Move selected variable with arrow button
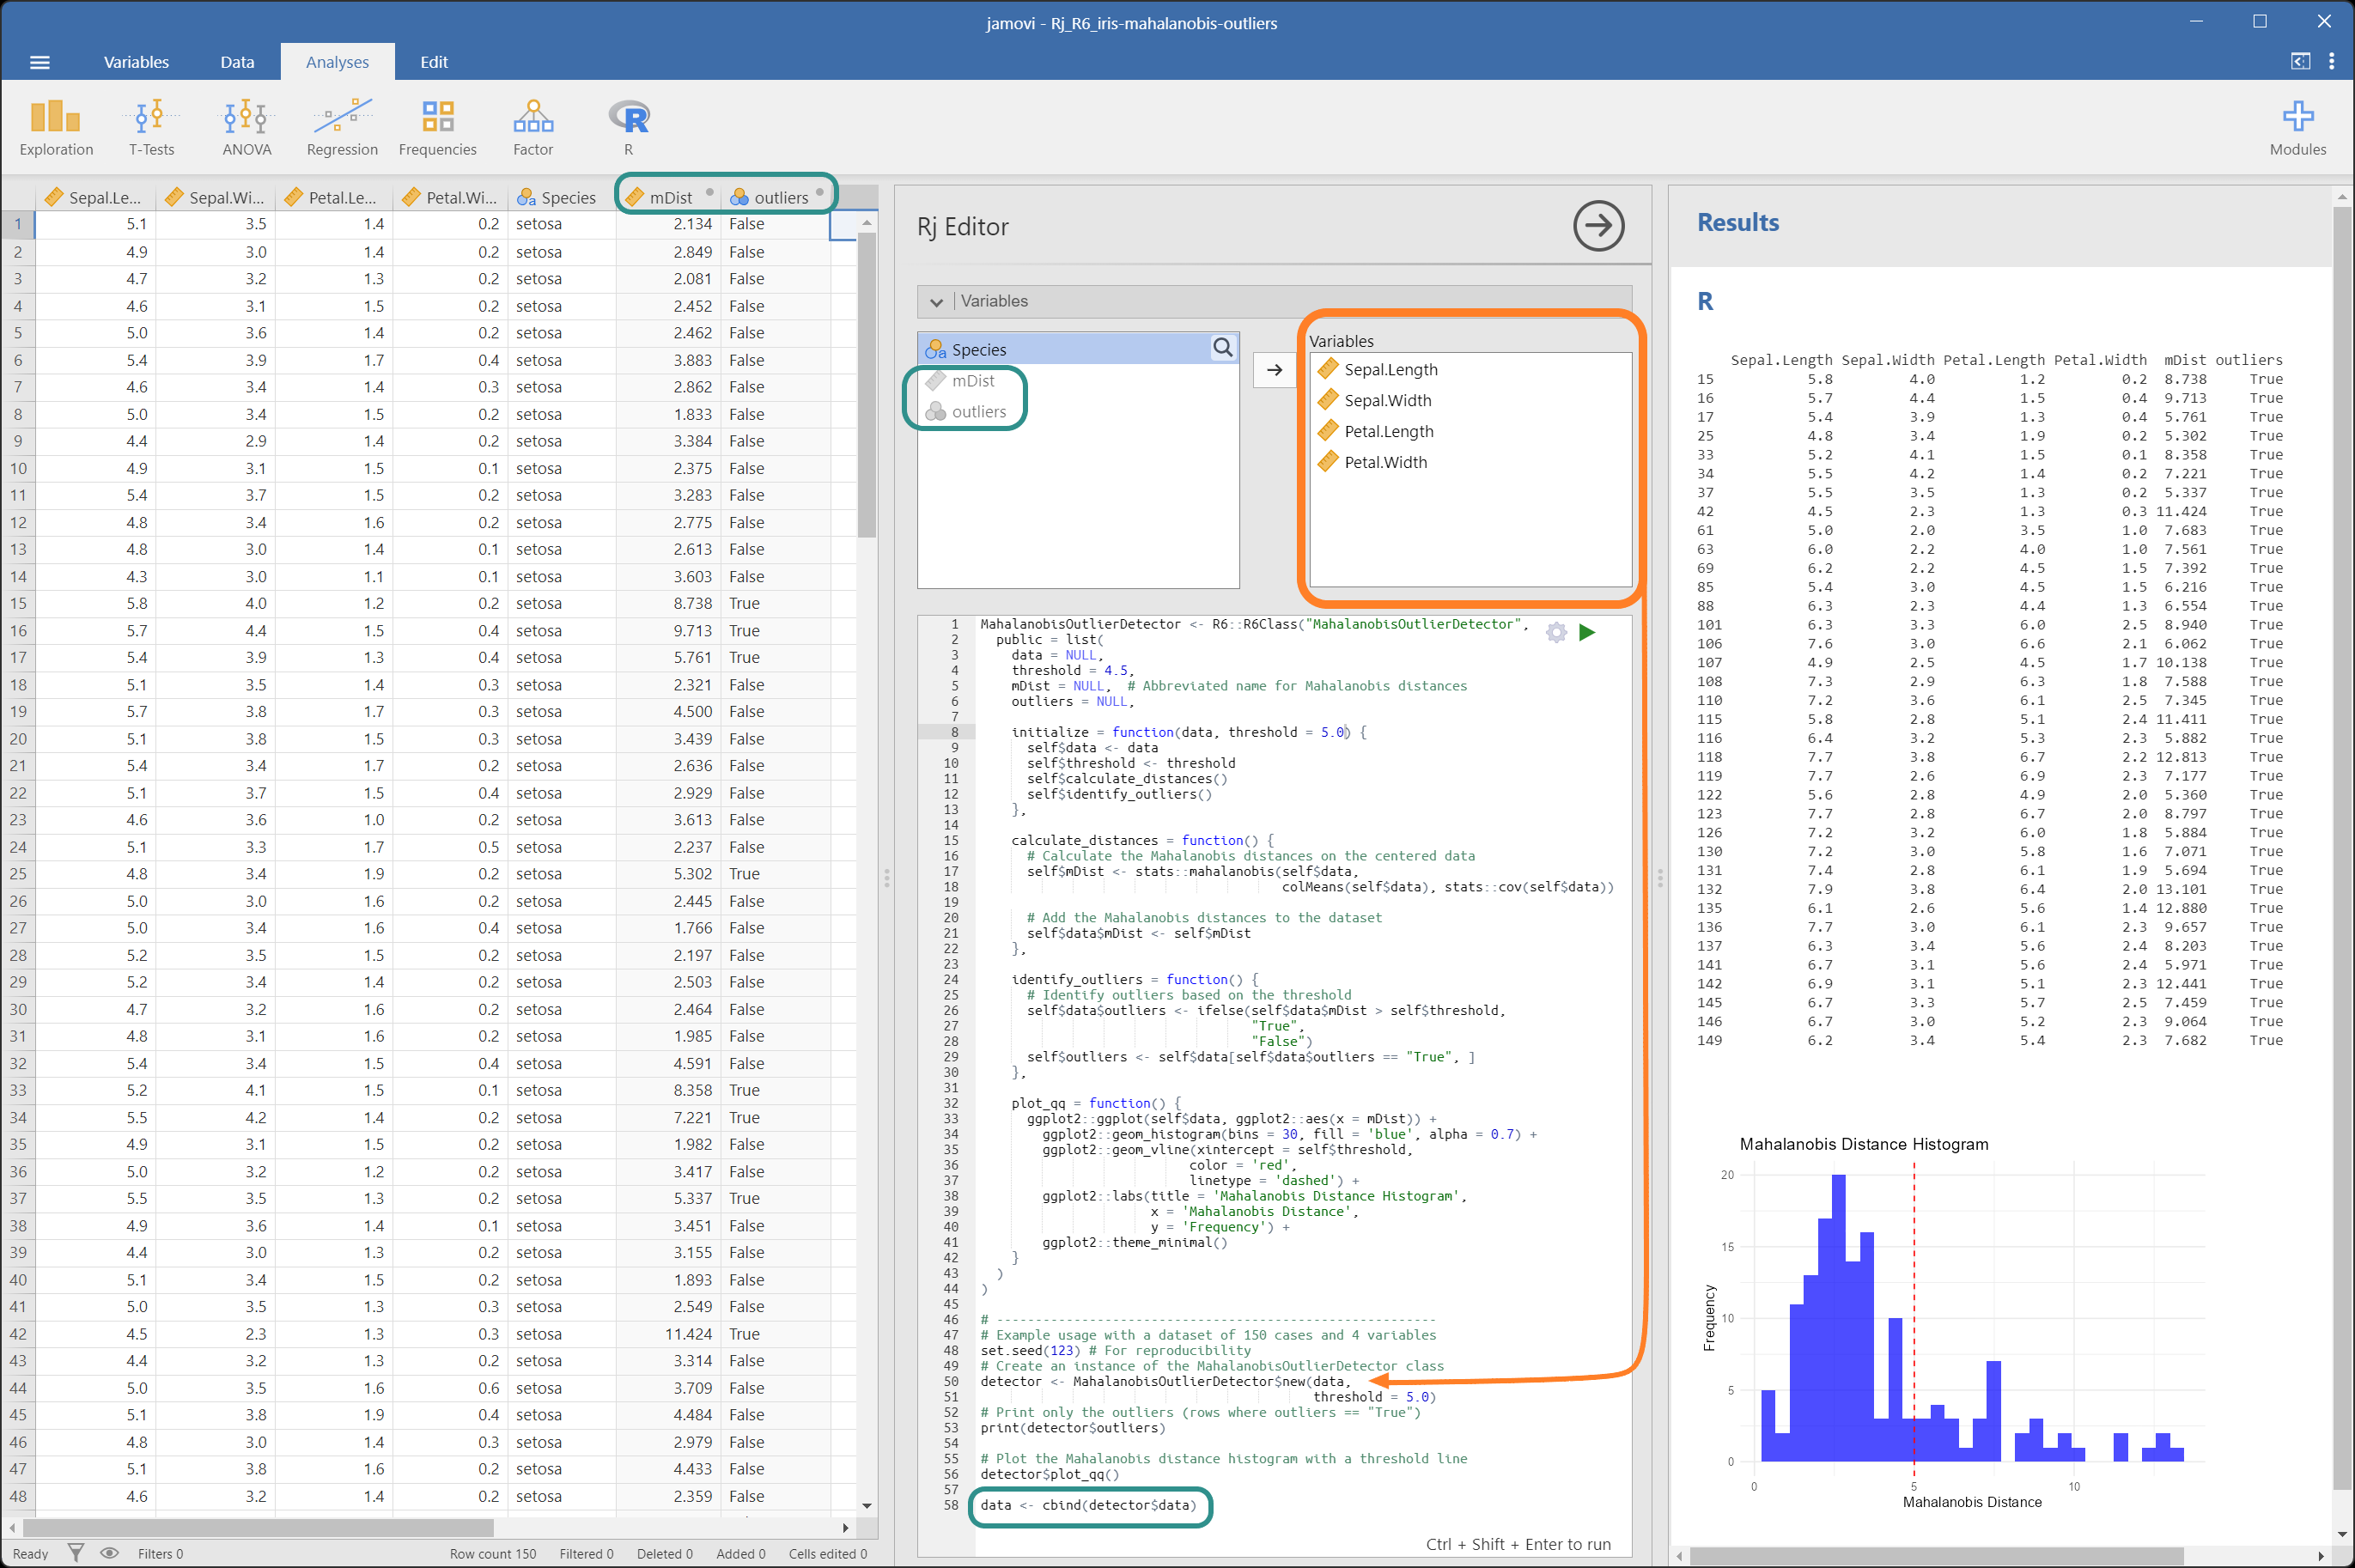2355x1568 pixels. pos(1274,370)
